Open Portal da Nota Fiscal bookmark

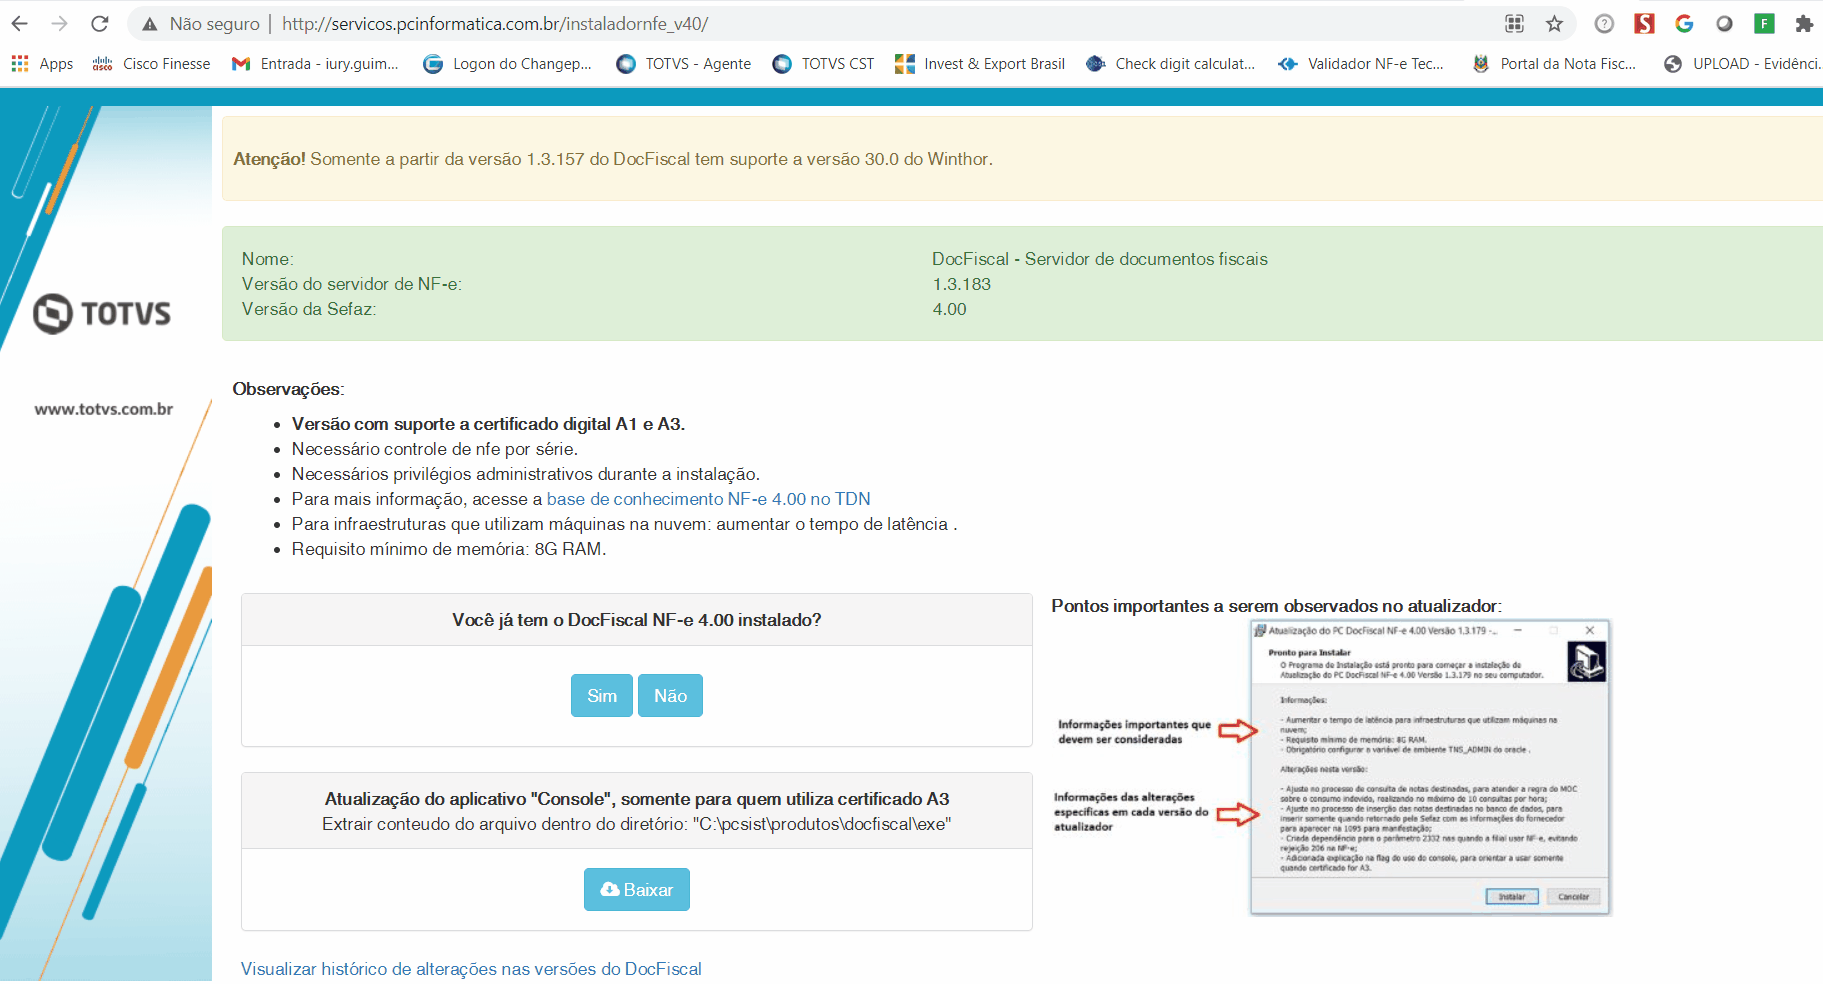tap(1554, 64)
